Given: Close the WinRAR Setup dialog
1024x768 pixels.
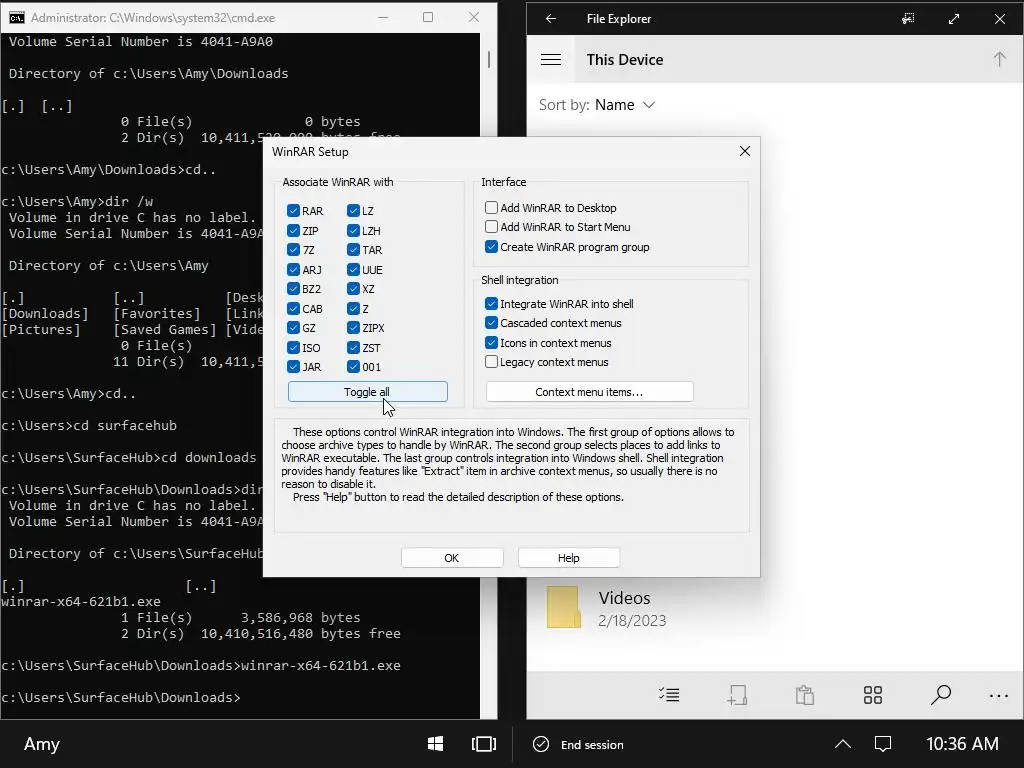Looking at the screenshot, I should point(744,152).
